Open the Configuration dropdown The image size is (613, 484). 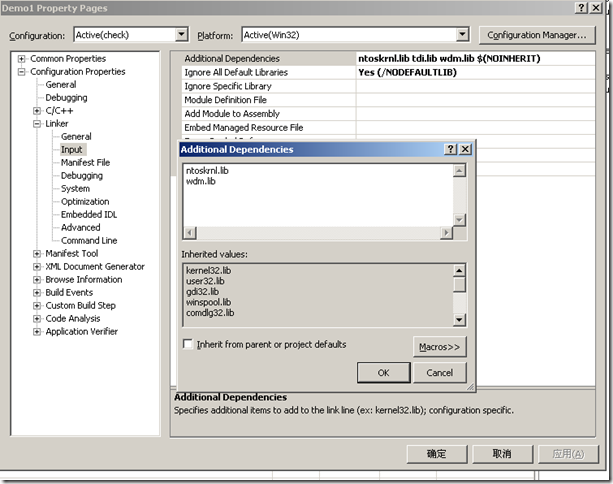[x=181, y=35]
